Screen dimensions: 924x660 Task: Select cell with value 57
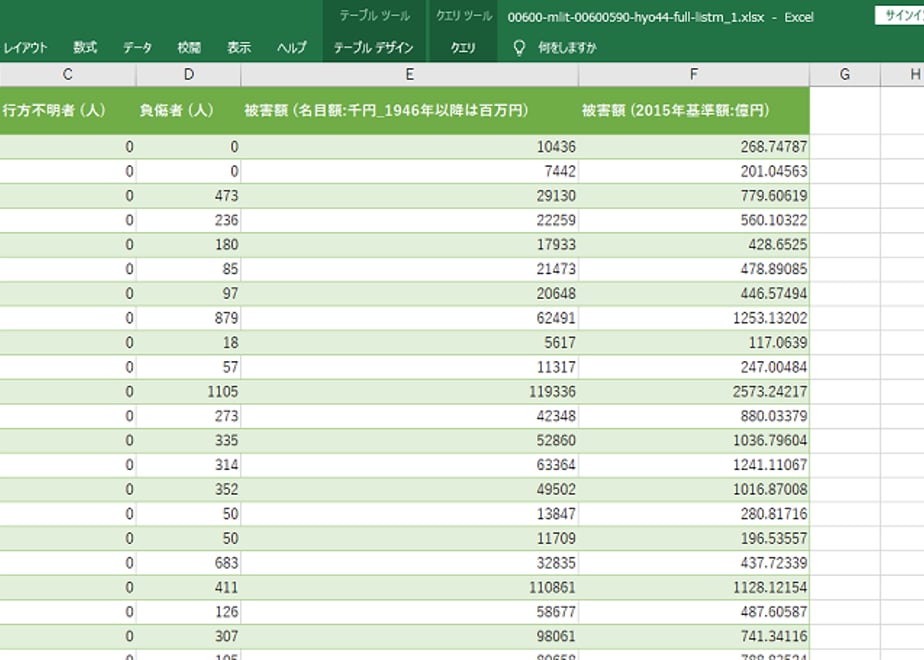point(189,367)
